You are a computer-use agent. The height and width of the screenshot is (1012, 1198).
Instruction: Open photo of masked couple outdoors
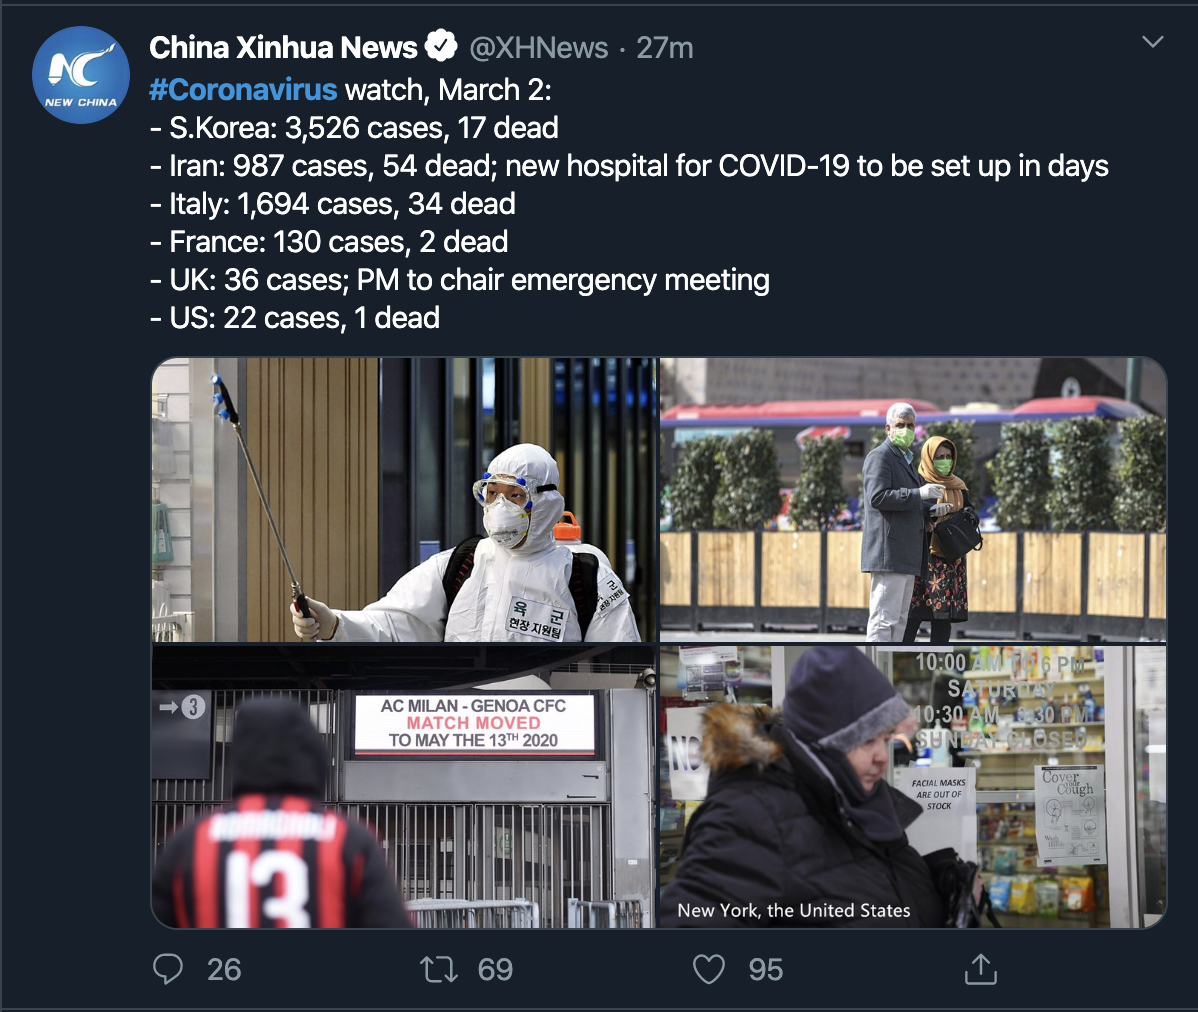(913, 500)
